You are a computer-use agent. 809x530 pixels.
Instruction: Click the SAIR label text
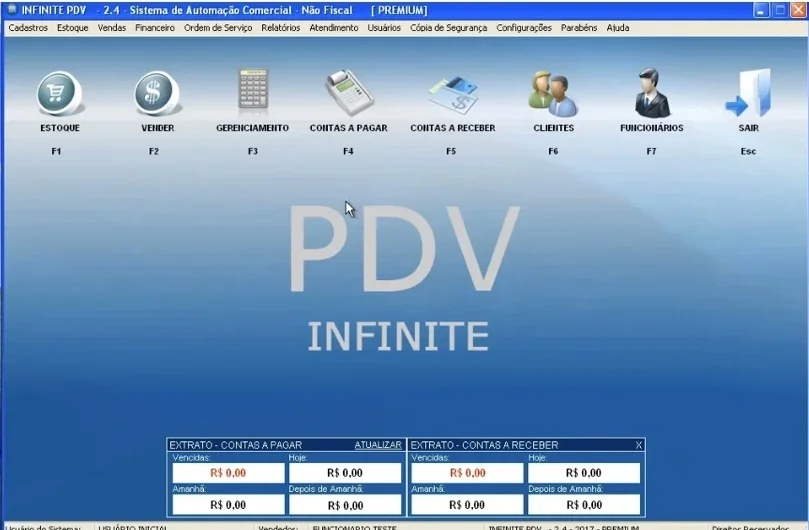[x=748, y=128]
